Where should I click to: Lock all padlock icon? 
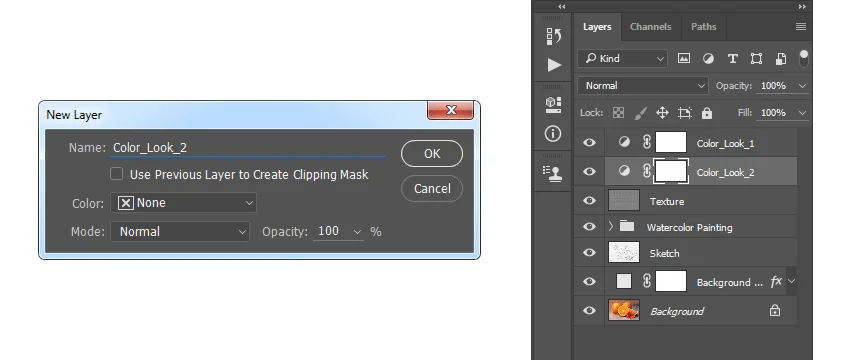pos(706,113)
